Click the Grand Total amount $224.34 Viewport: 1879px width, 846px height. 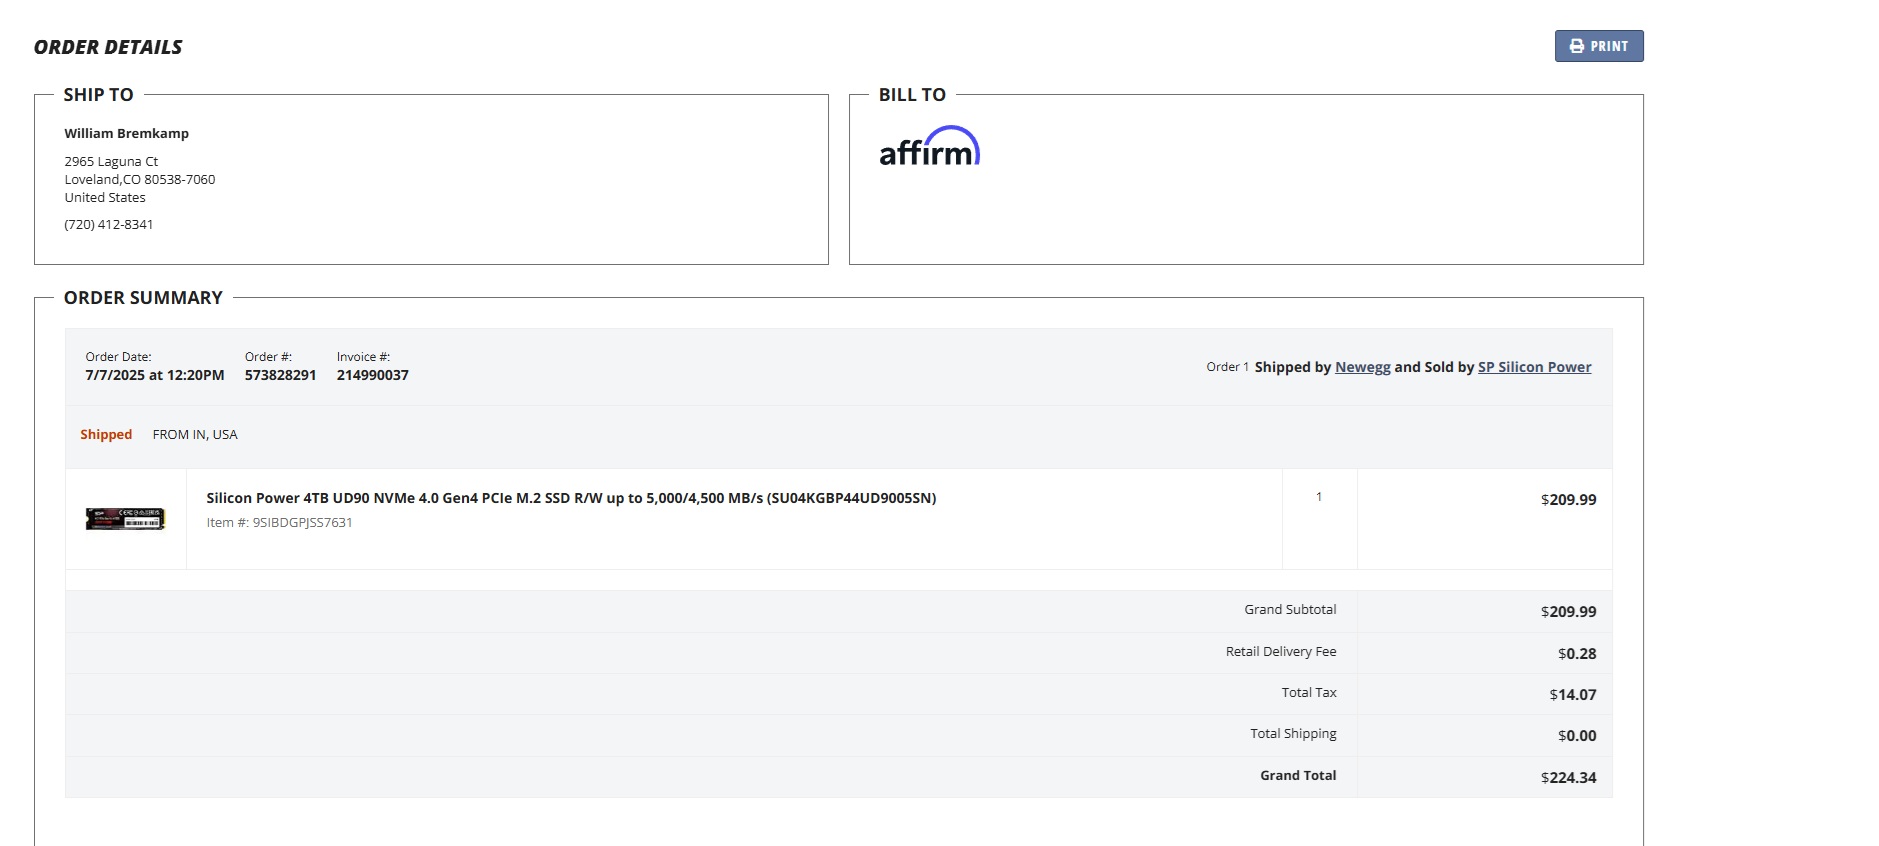[1568, 778]
